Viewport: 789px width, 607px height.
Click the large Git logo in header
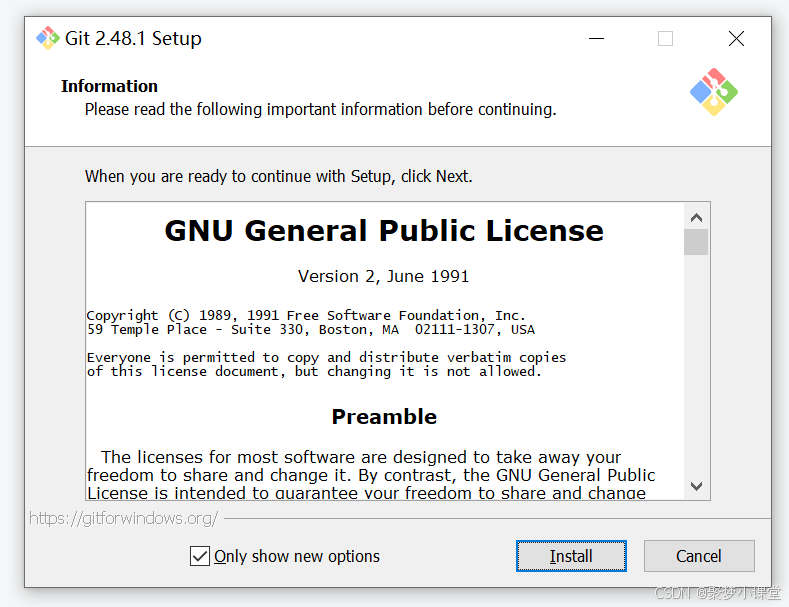(x=714, y=92)
